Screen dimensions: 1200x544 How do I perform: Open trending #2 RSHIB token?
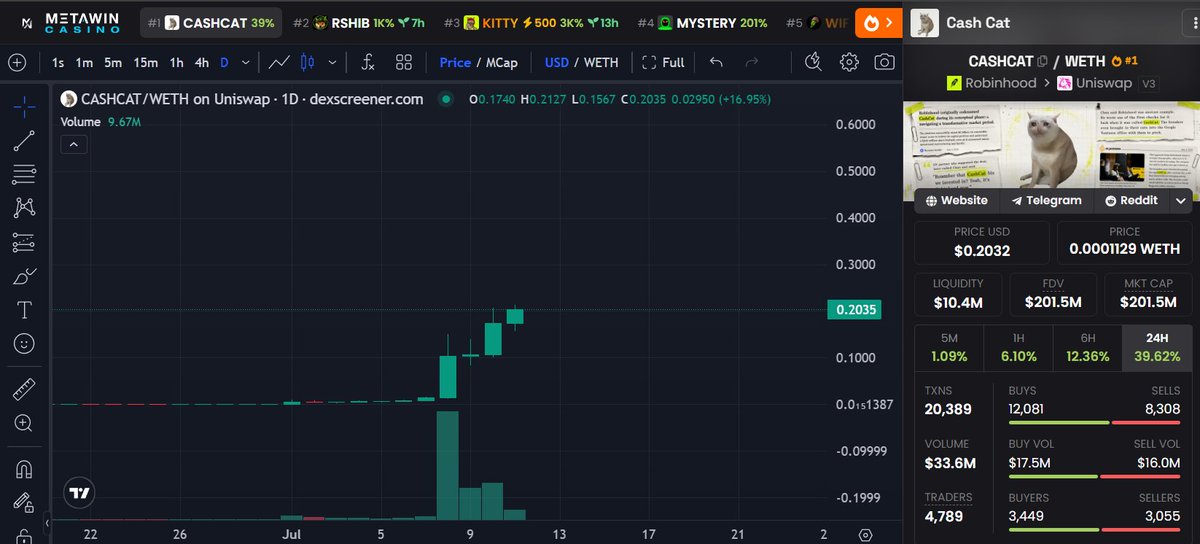[360, 22]
